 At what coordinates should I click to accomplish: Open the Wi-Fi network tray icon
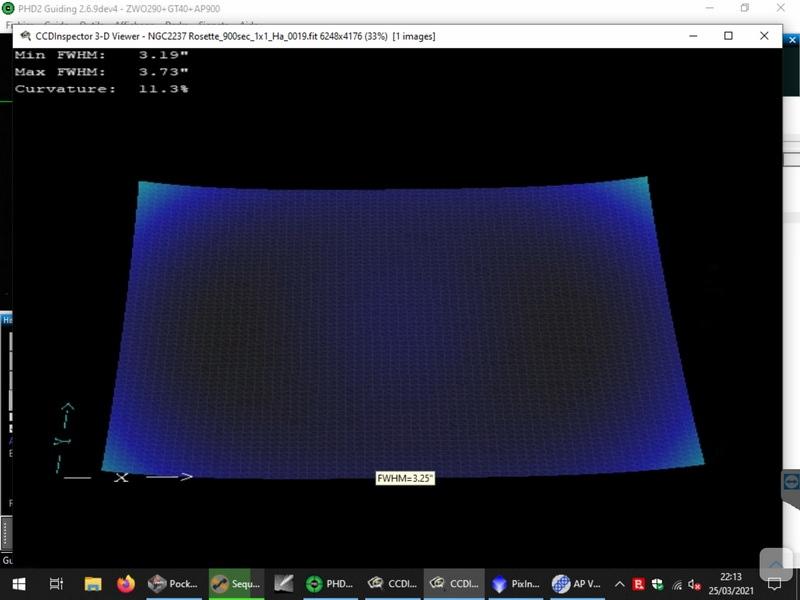(x=677, y=585)
